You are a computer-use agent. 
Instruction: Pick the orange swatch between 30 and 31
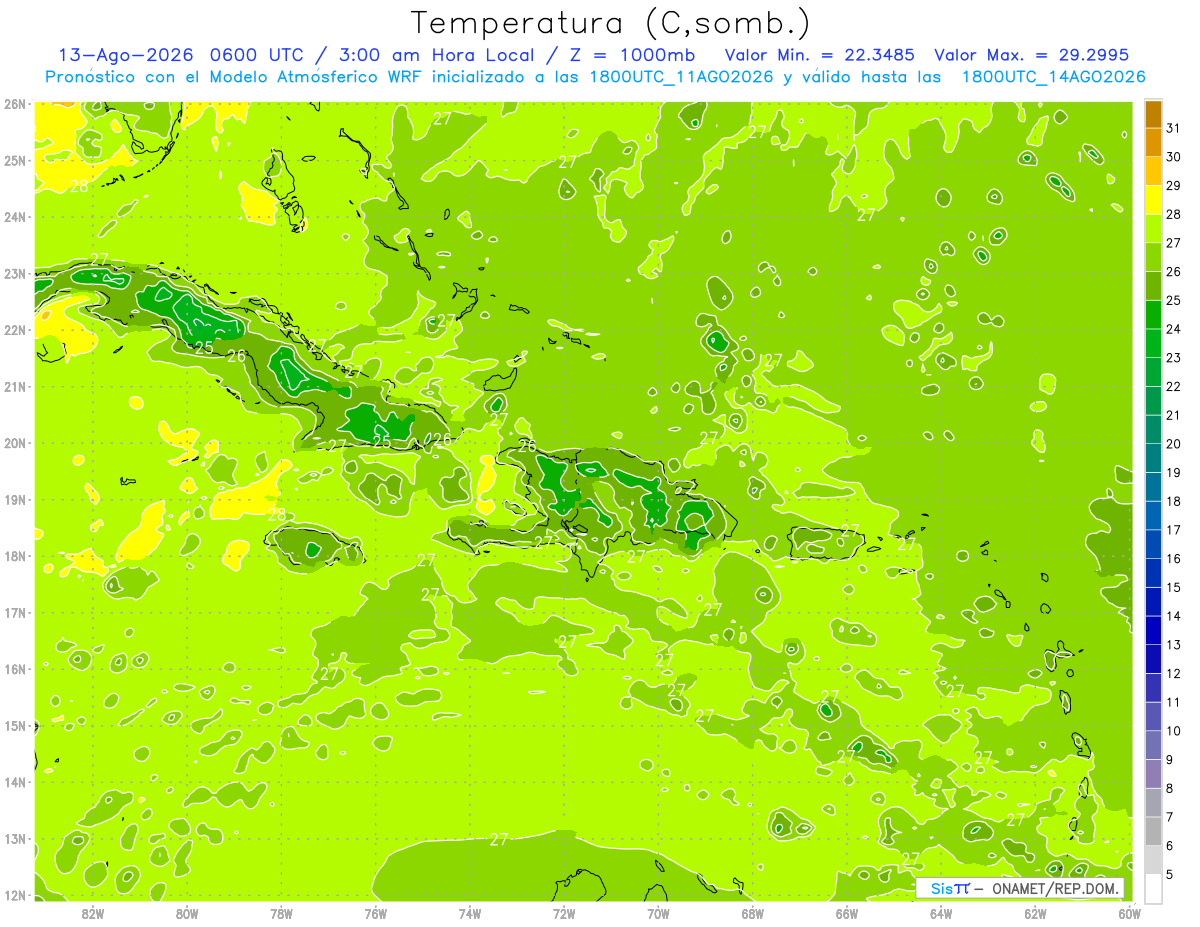[x=1153, y=143]
